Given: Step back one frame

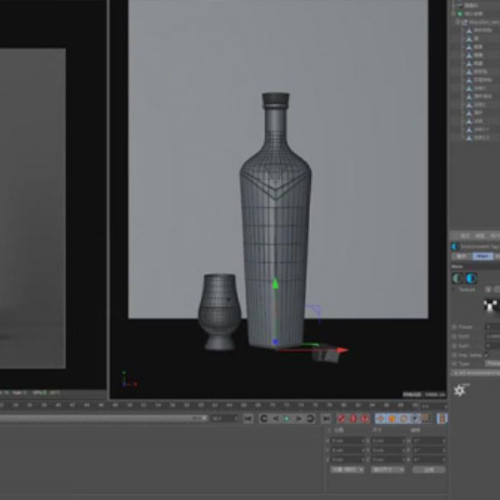Looking at the screenshot, I should [x=275, y=418].
